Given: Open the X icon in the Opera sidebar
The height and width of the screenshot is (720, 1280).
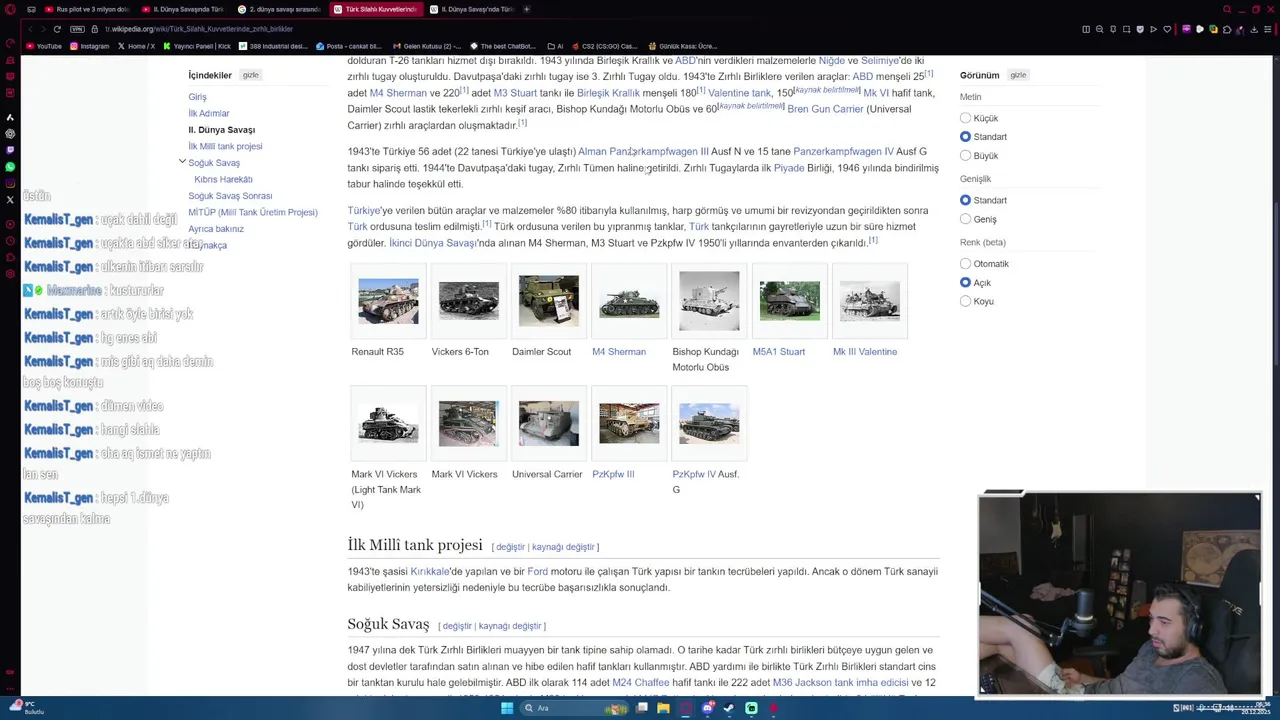Looking at the screenshot, I should pyautogui.click(x=10, y=199).
